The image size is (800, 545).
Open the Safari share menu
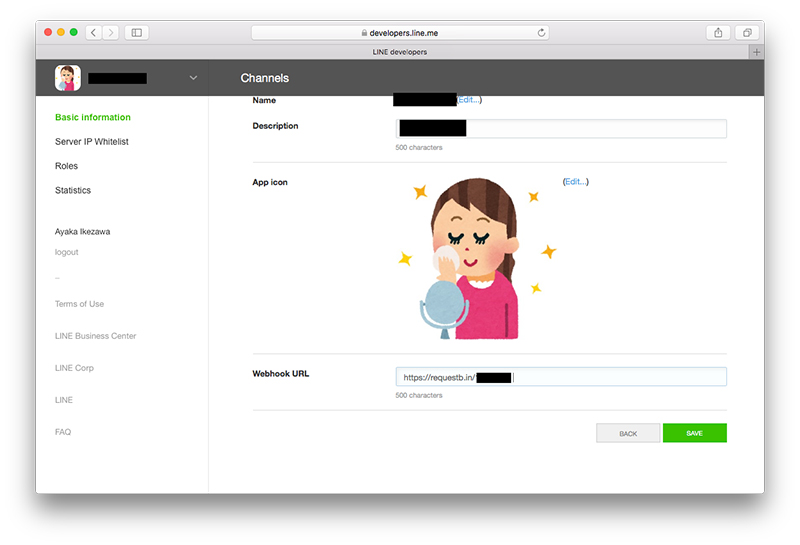[x=718, y=33]
